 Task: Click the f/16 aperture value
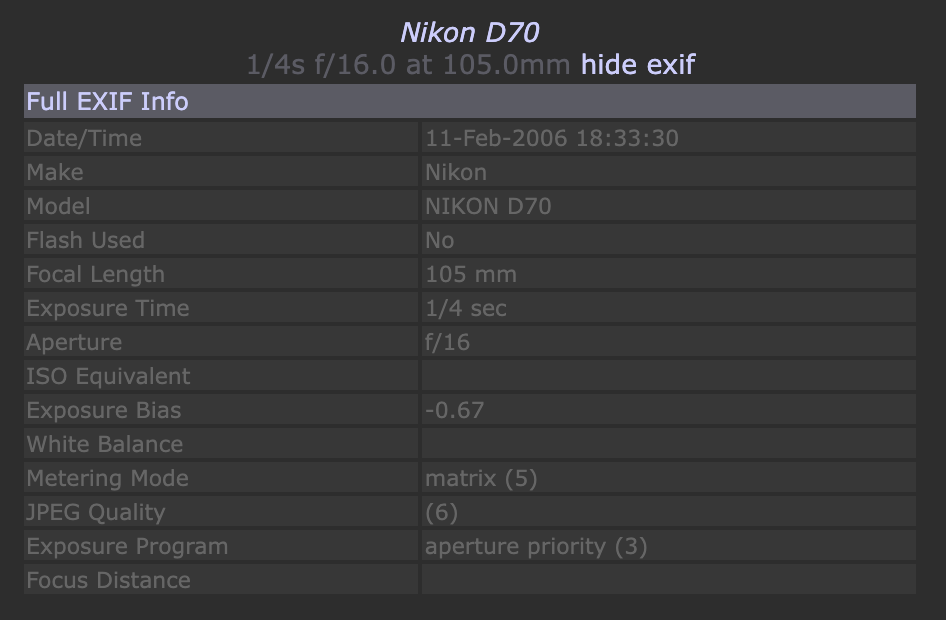[447, 342]
